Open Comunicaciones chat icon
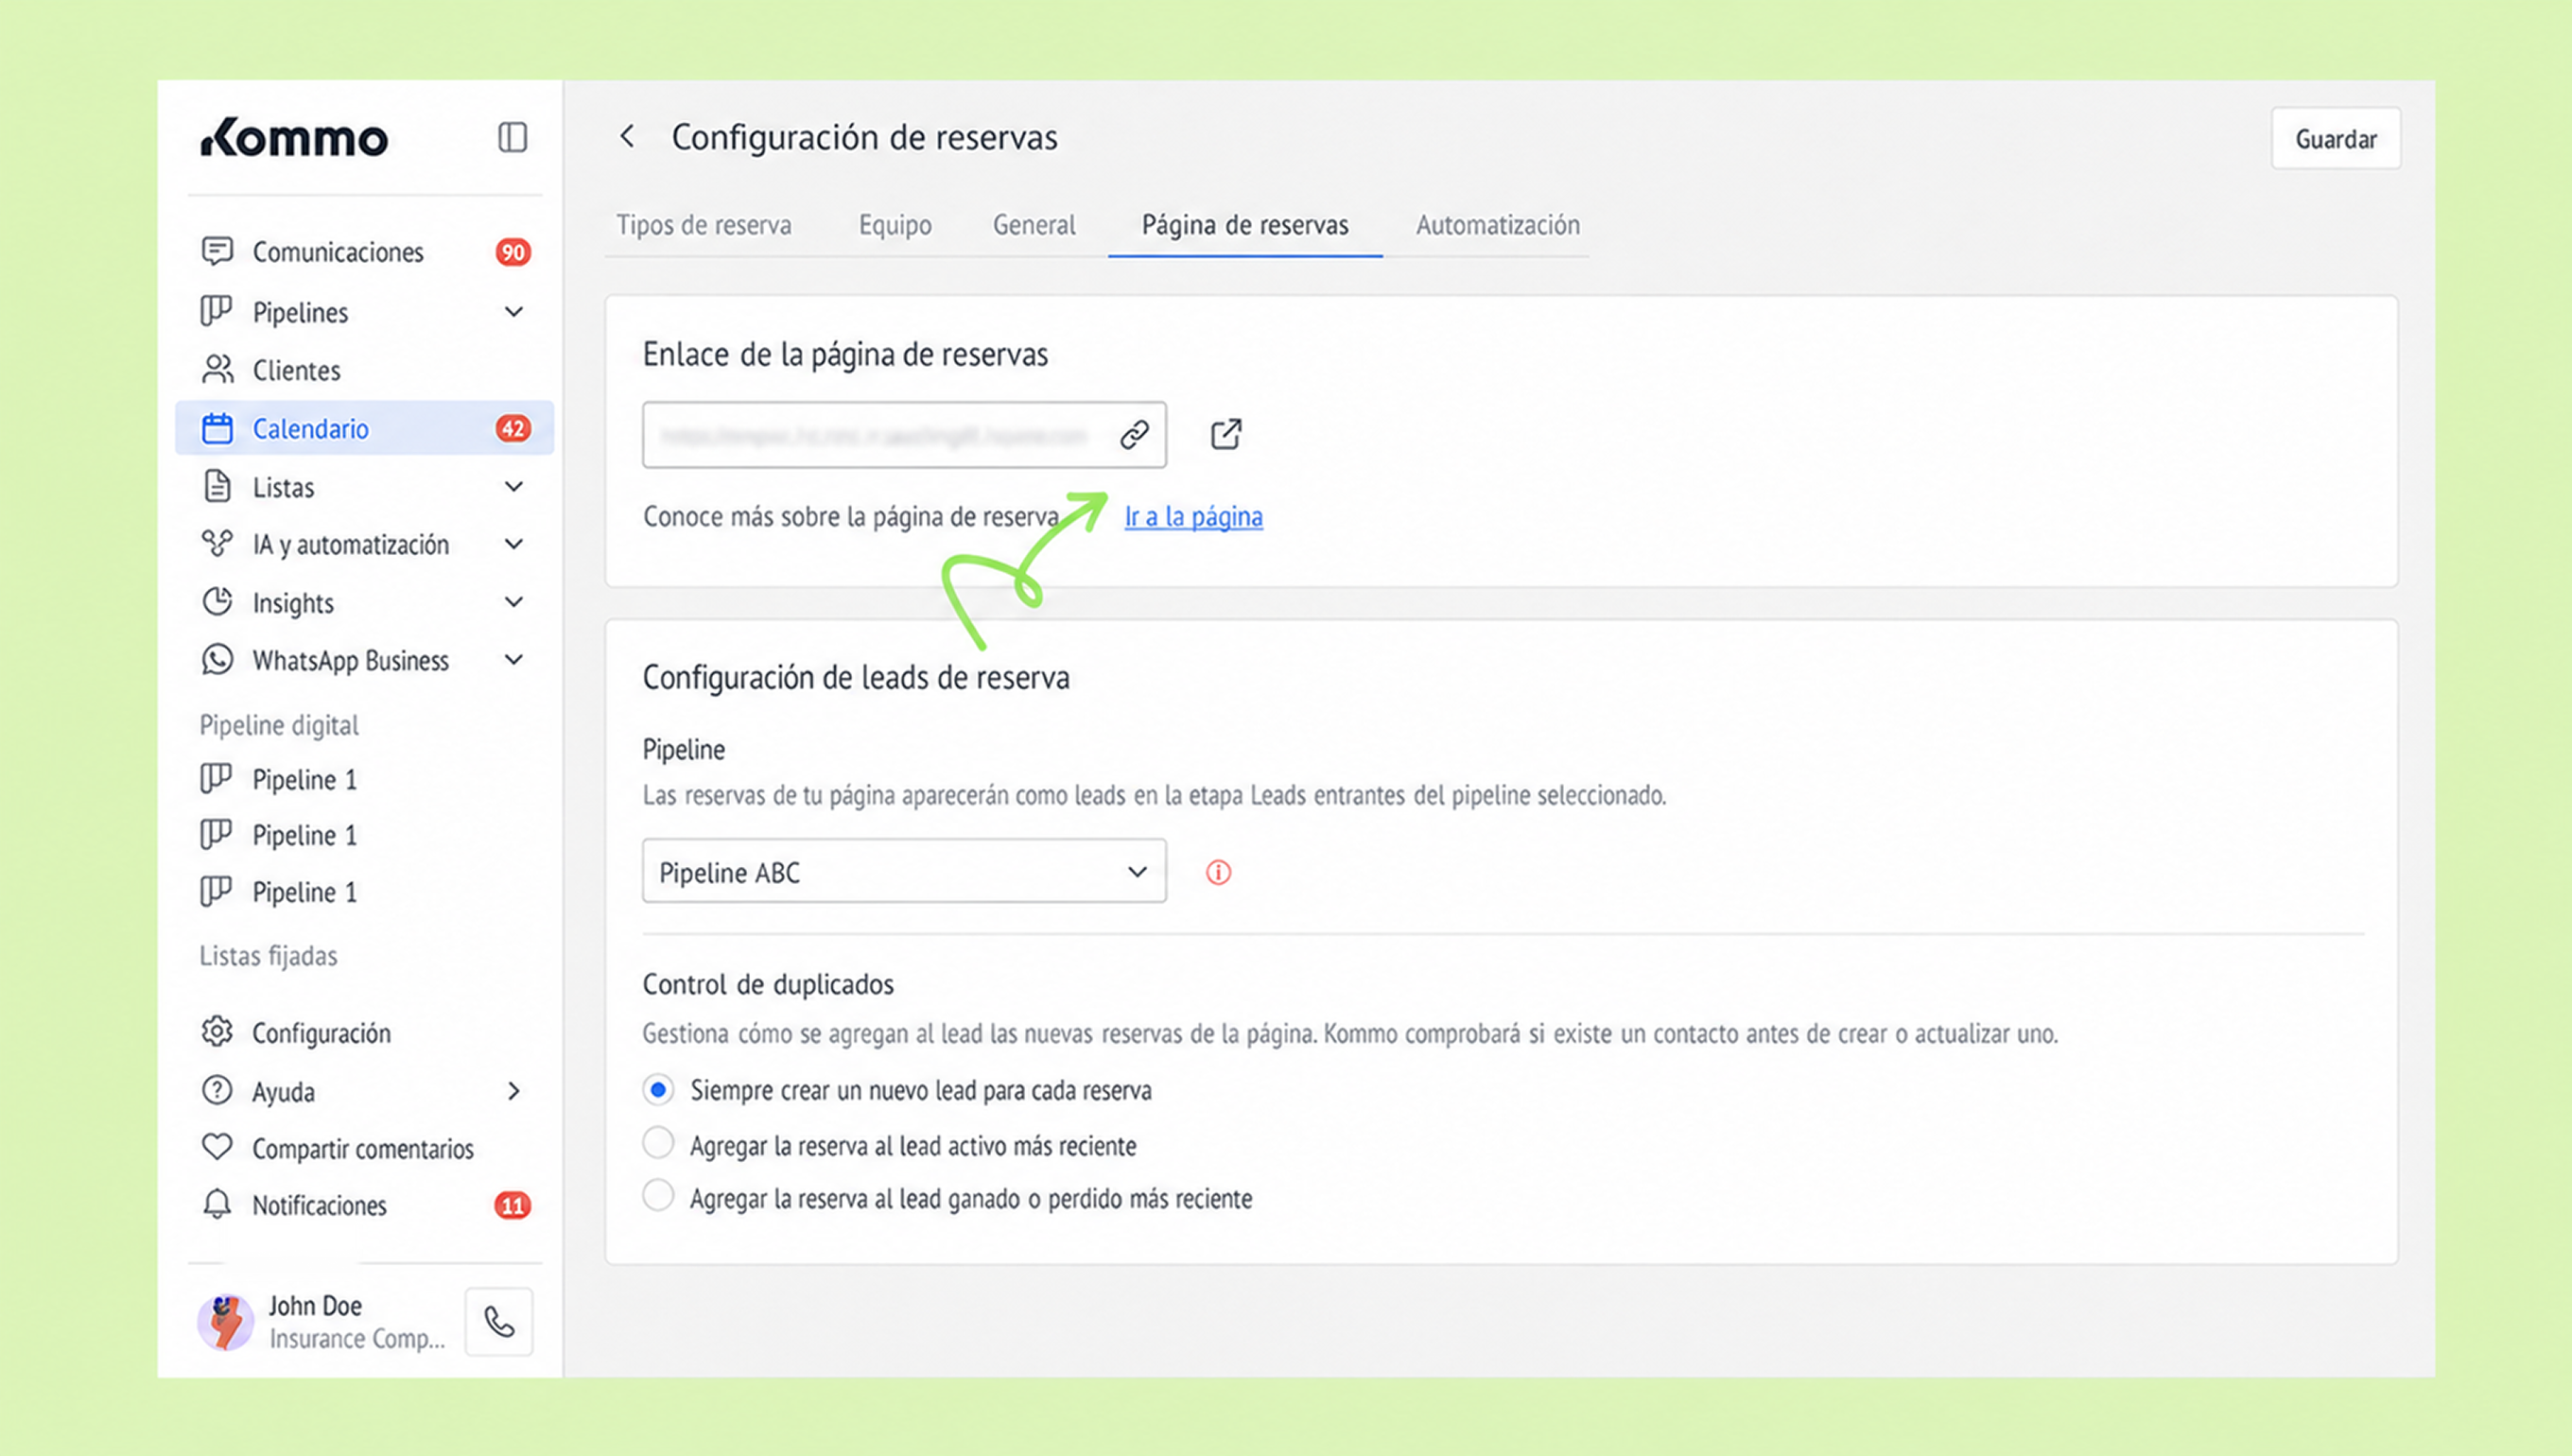Image resolution: width=2572 pixels, height=1456 pixels. click(217, 251)
